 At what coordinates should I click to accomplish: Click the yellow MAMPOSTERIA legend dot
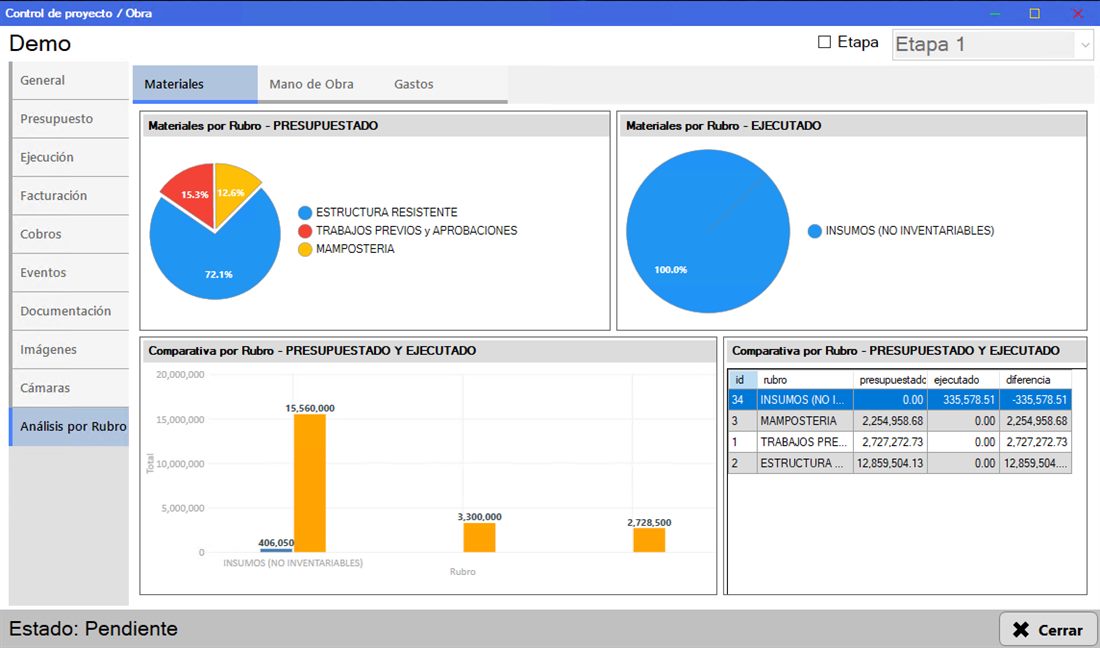point(304,249)
